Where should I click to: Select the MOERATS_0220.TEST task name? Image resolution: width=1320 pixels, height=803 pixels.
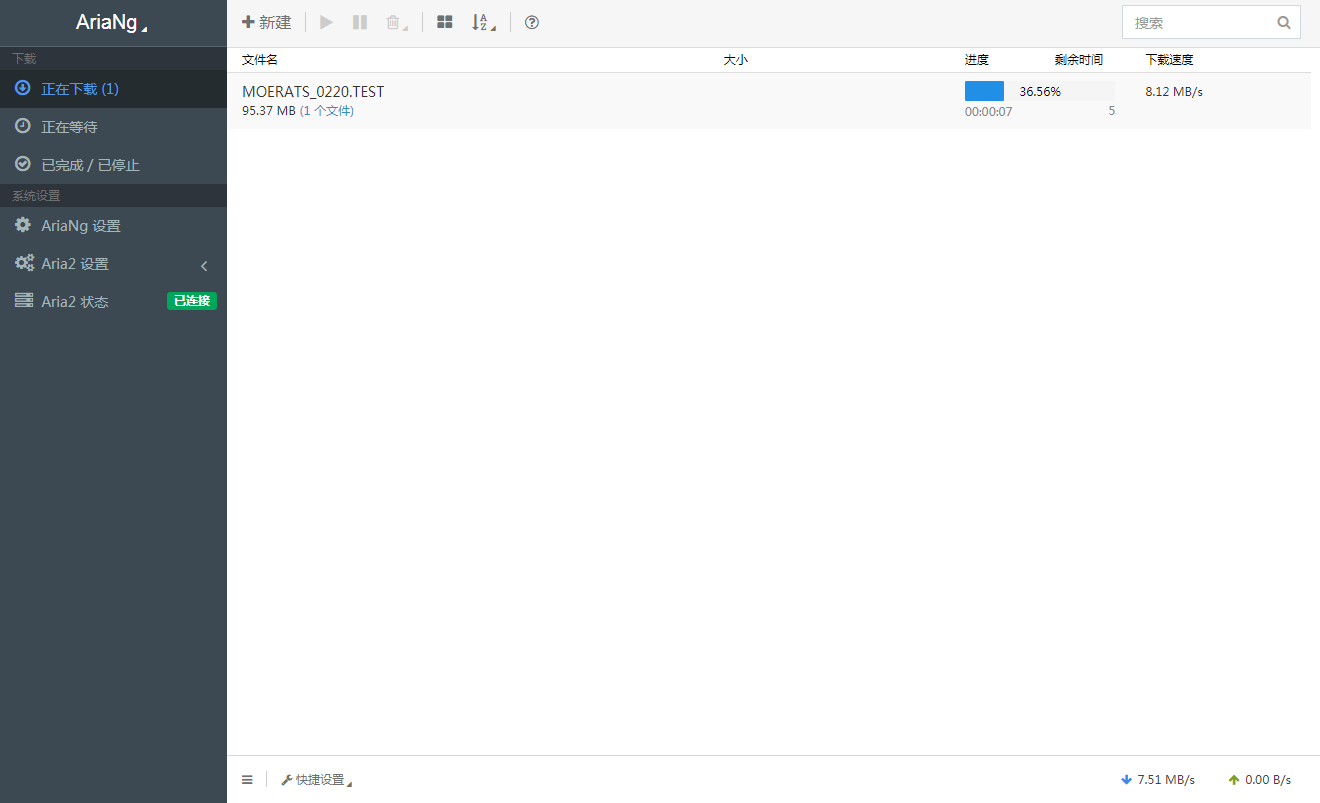[x=313, y=92]
